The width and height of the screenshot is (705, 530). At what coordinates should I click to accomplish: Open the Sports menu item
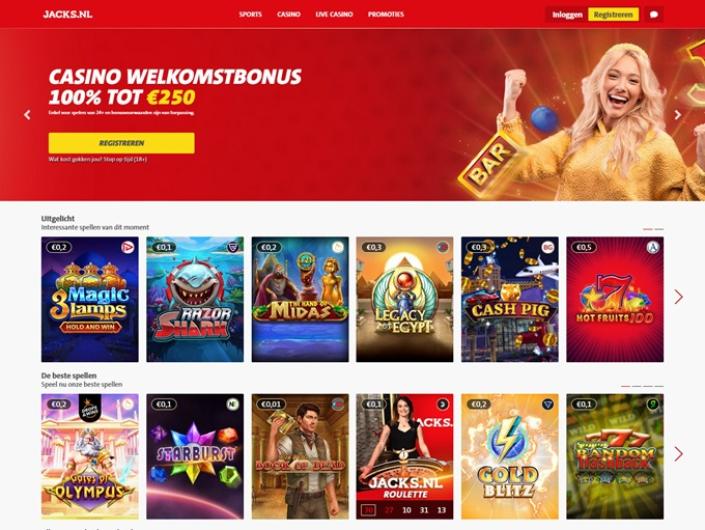pos(250,14)
